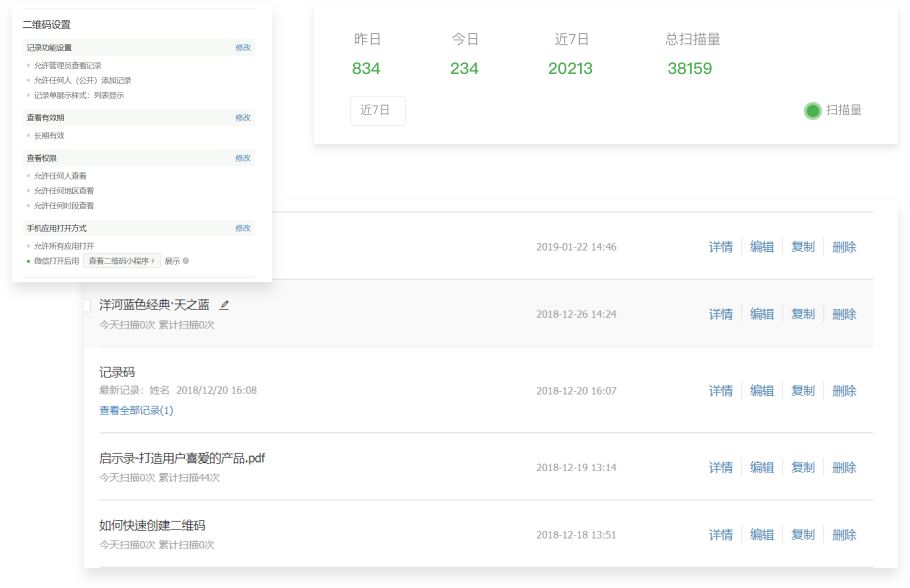
Task: Click 删除 for the 2019-01-22 14:46 row
Action: [844, 247]
